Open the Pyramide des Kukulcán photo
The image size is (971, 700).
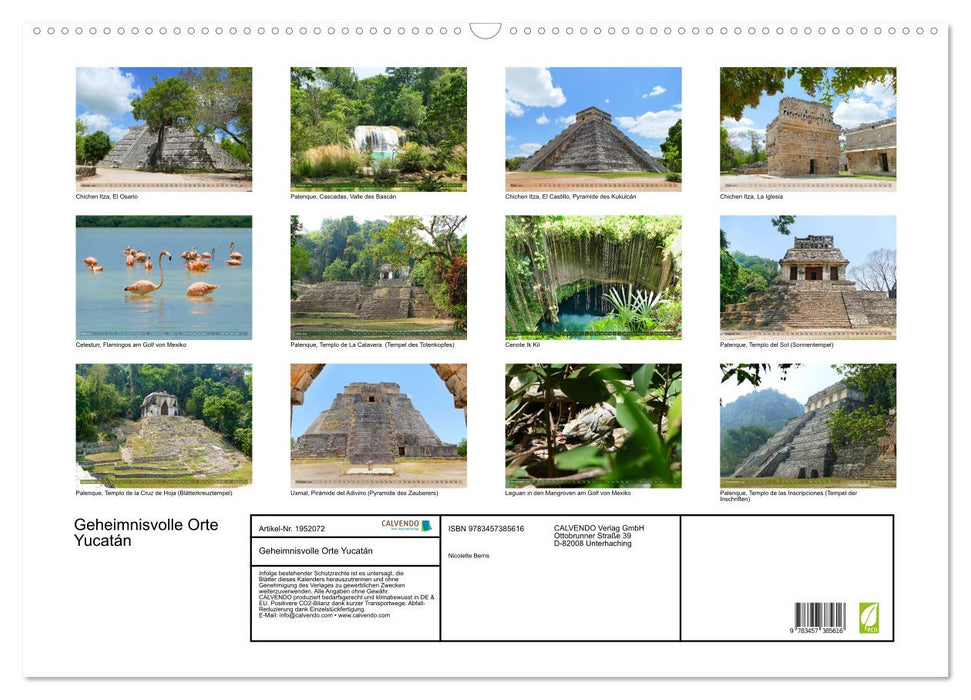pyautogui.click(x=592, y=128)
